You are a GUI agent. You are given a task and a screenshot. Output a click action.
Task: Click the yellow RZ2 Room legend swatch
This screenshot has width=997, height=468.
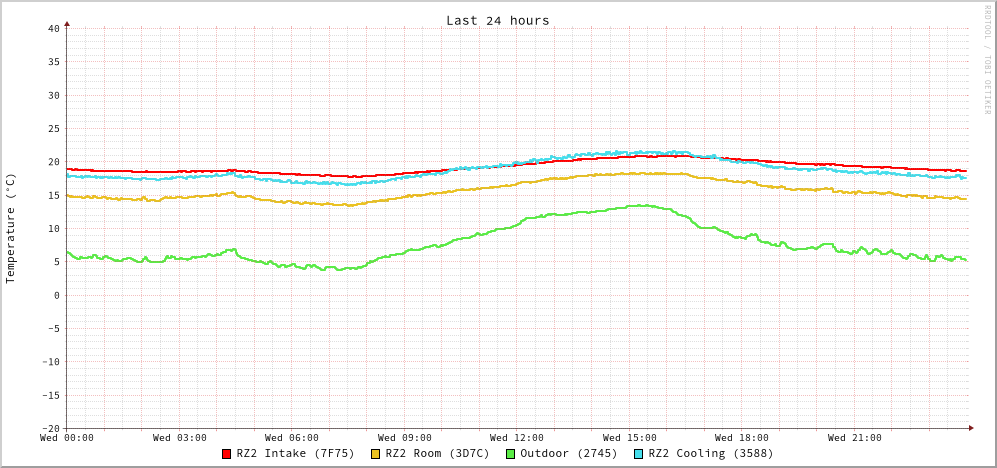point(376,454)
